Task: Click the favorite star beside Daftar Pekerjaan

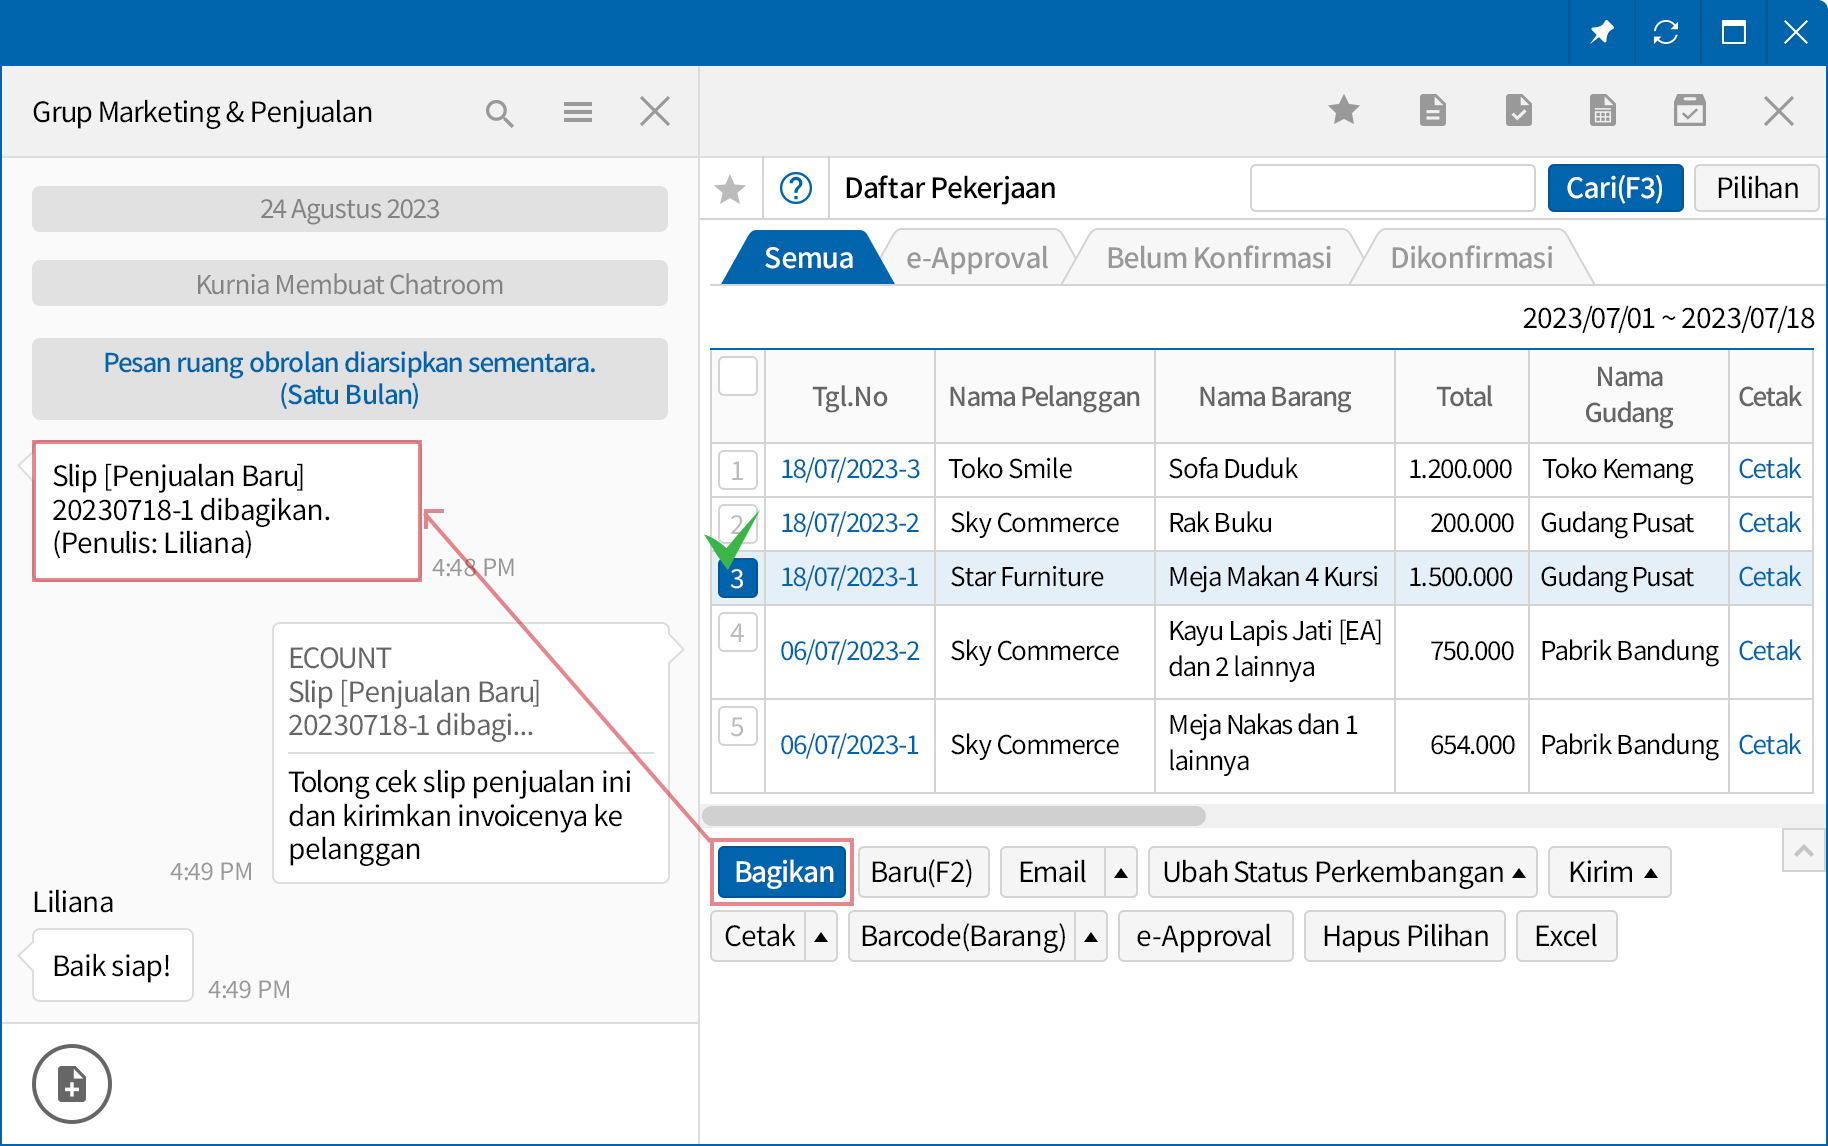Action: click(x=730, y=188)
